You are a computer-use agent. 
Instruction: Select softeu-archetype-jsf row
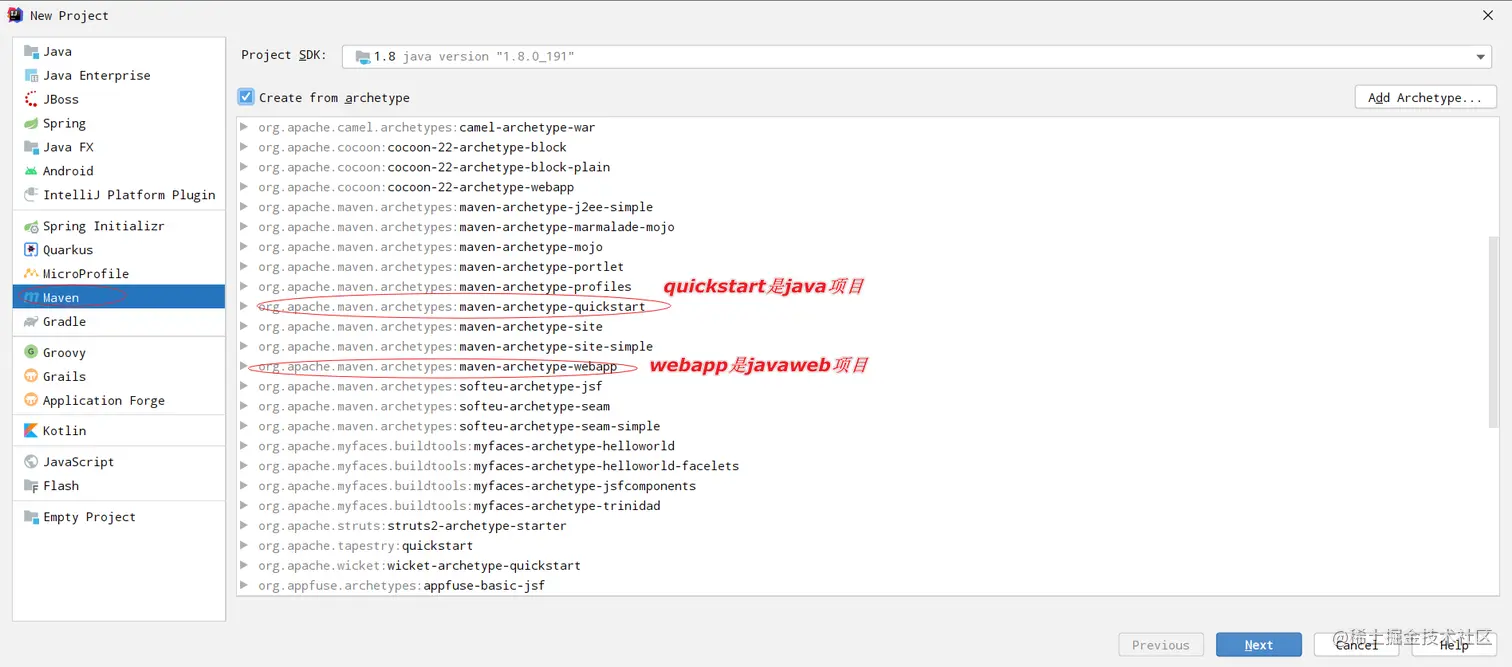pos(862,386)
